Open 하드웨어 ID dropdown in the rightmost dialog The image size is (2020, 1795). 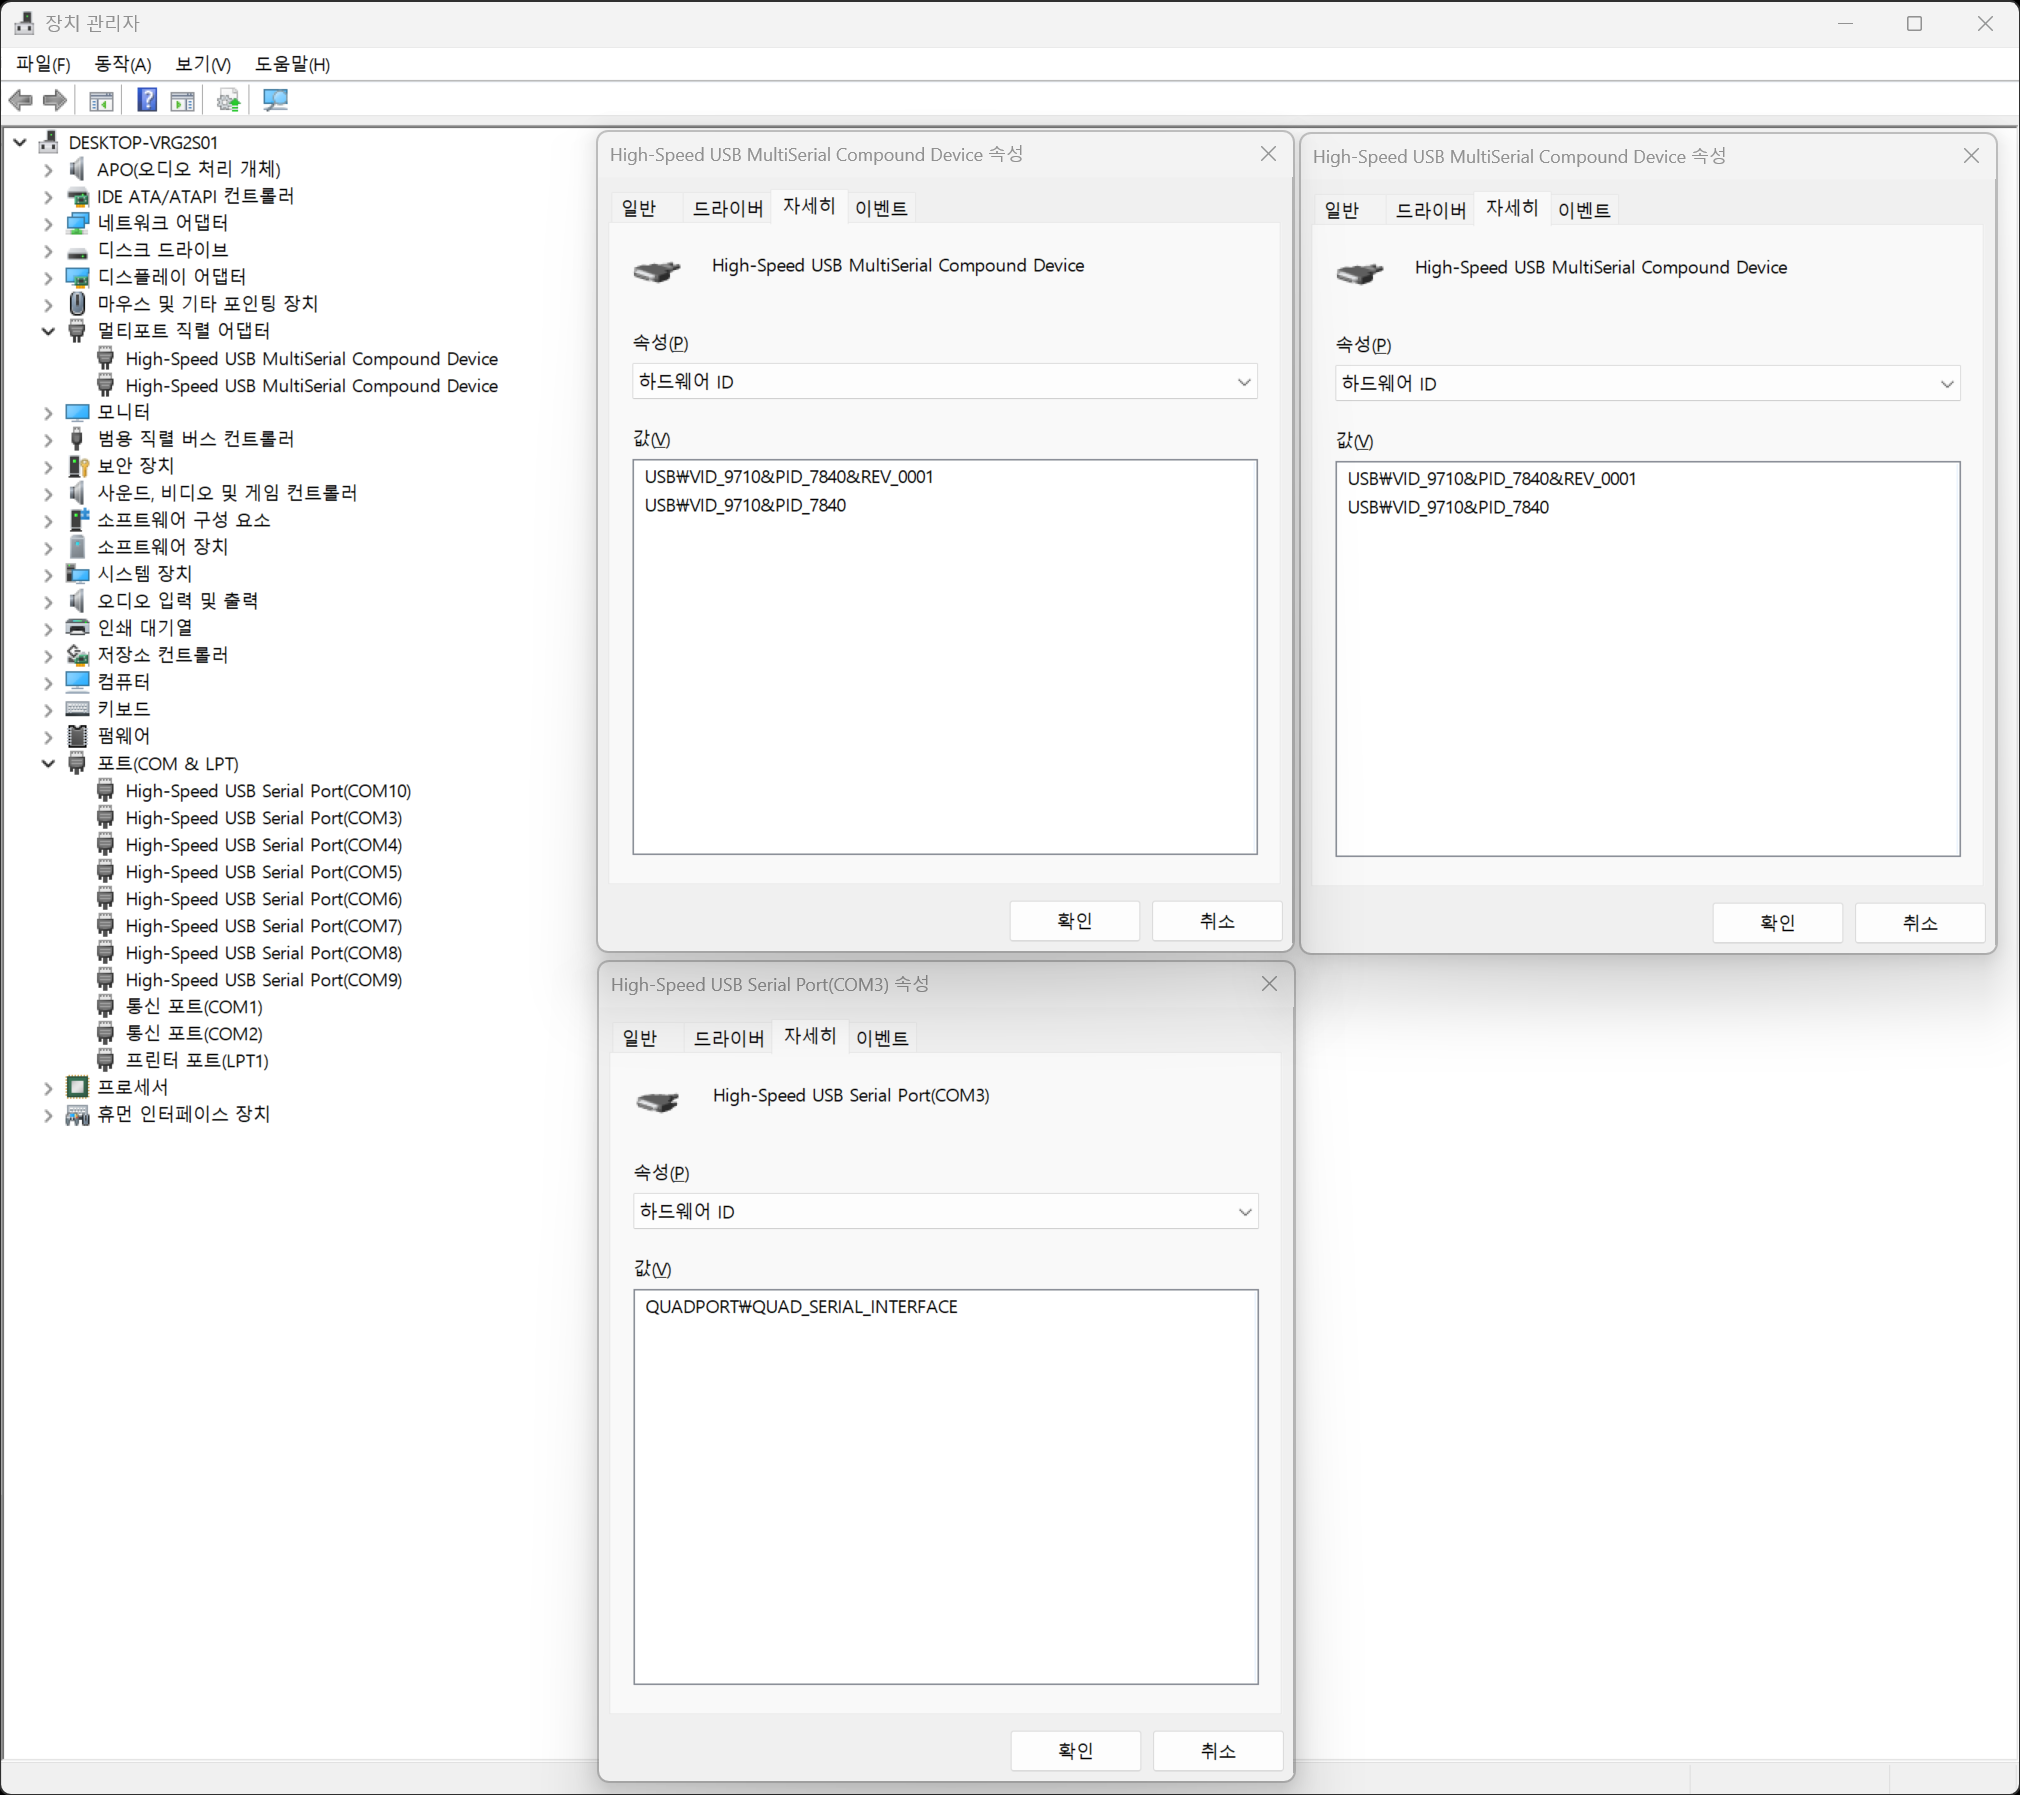point(1647,384)
